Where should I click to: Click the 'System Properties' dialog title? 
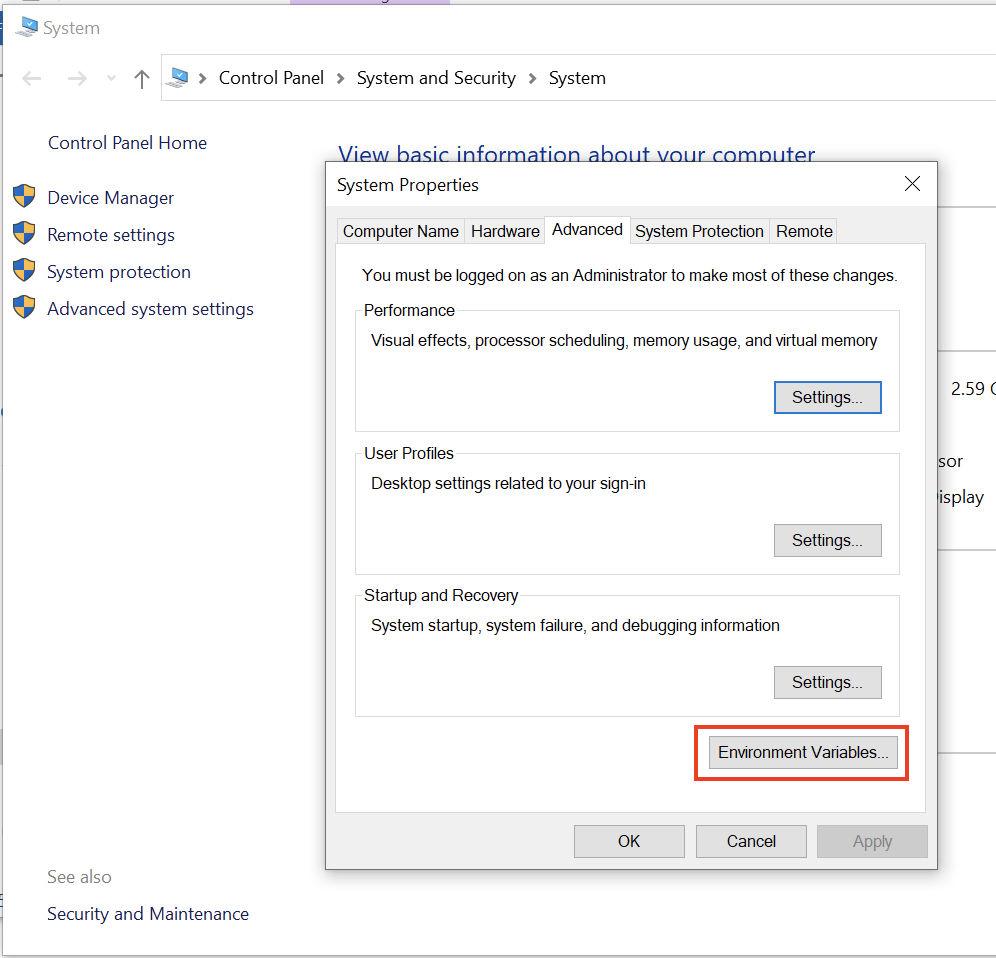click(408, 185)
